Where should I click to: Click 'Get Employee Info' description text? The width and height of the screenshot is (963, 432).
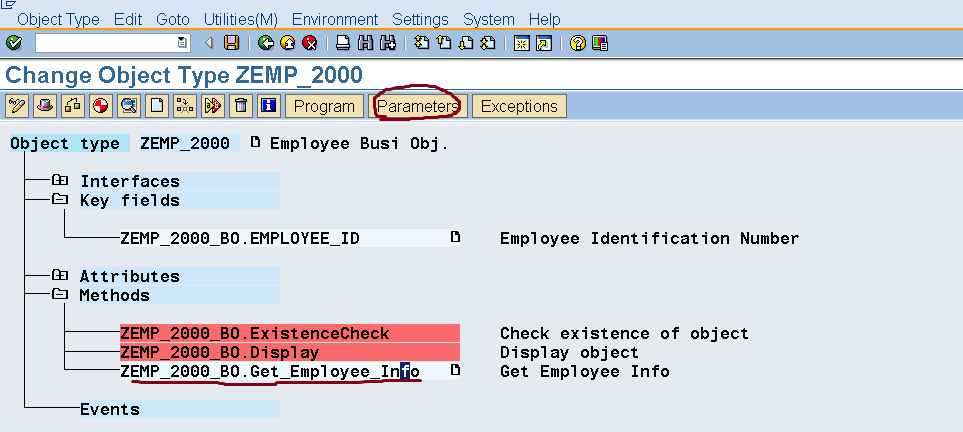click(585, 372)
